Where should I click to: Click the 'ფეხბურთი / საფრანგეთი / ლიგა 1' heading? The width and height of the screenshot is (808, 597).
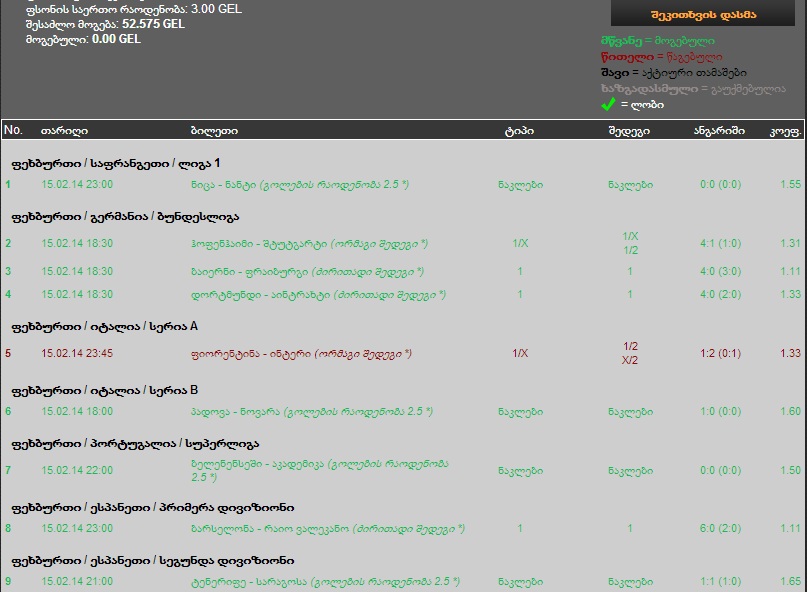tap(116, 164)
